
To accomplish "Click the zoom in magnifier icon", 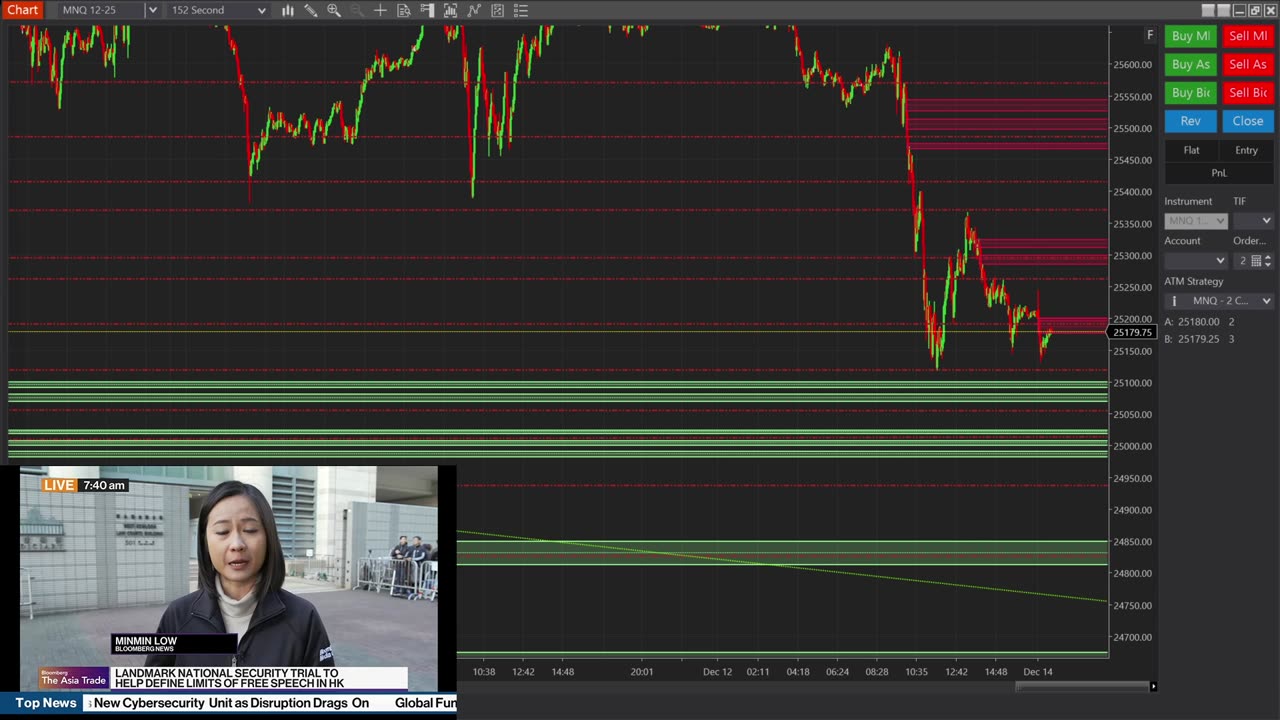I will point(334,10).
